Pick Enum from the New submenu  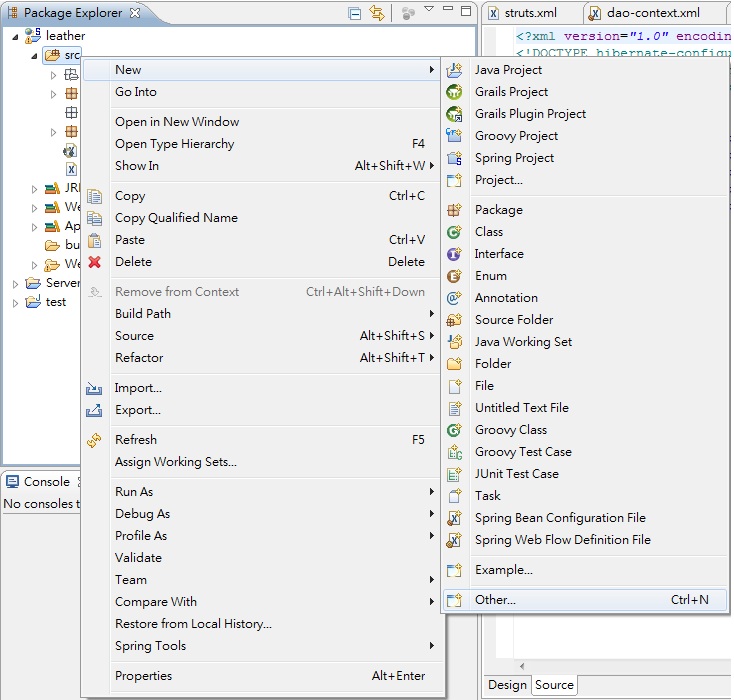coord(490,276)
